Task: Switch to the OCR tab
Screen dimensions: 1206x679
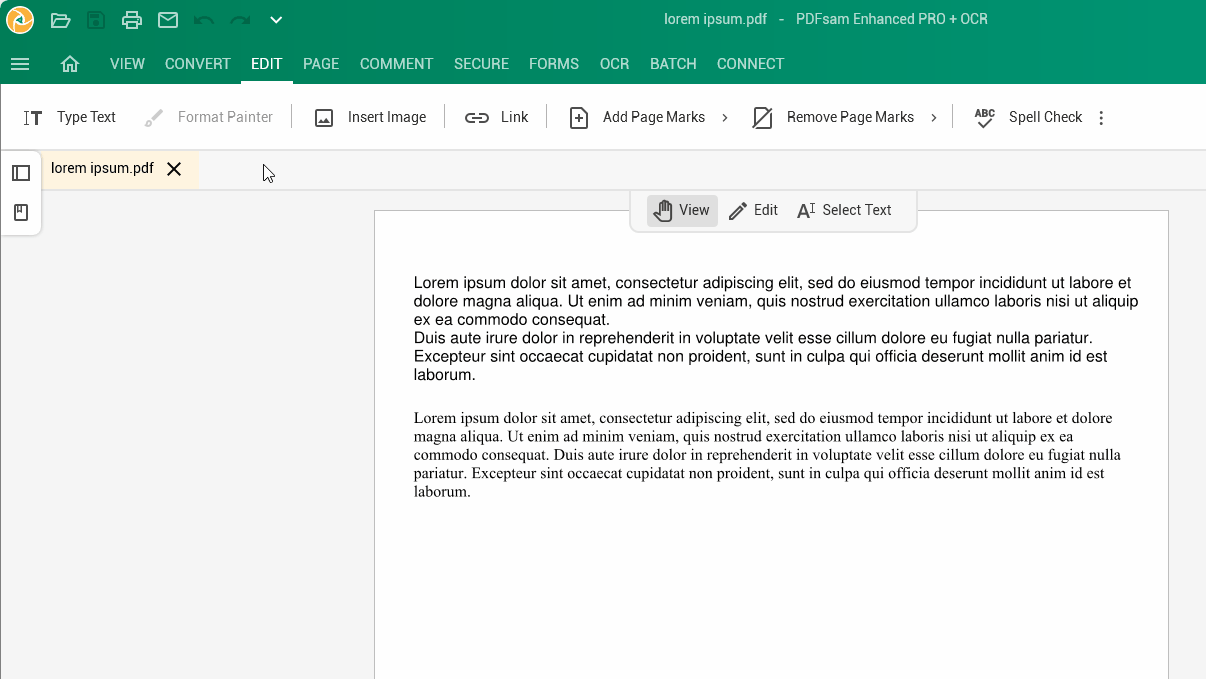Action: 614,64
